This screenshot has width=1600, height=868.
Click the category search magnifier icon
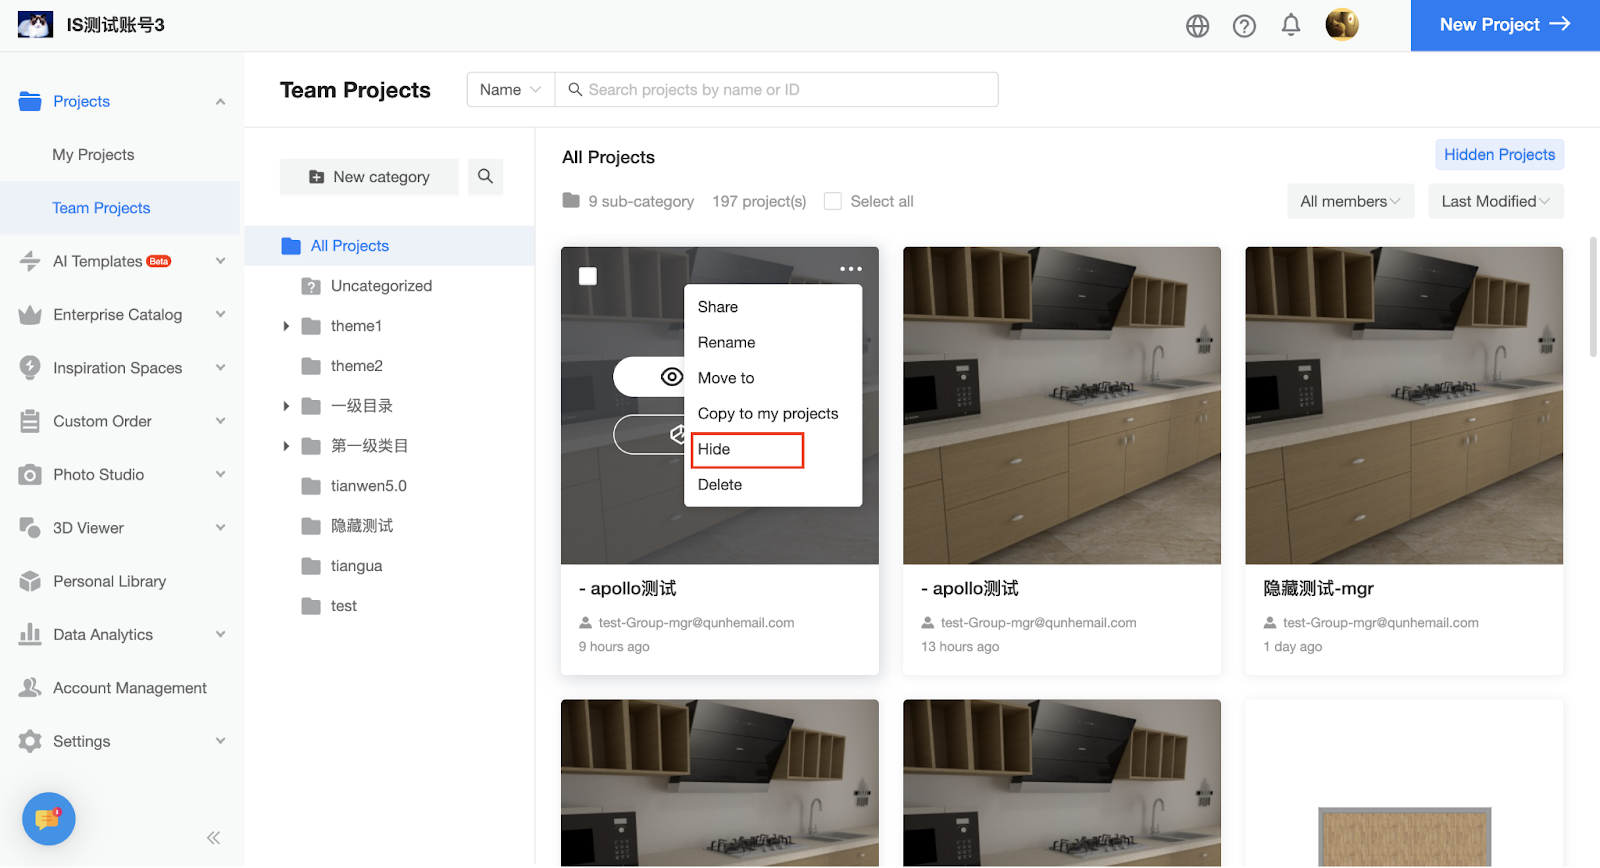pyautogui.click(x=485, y=177)
